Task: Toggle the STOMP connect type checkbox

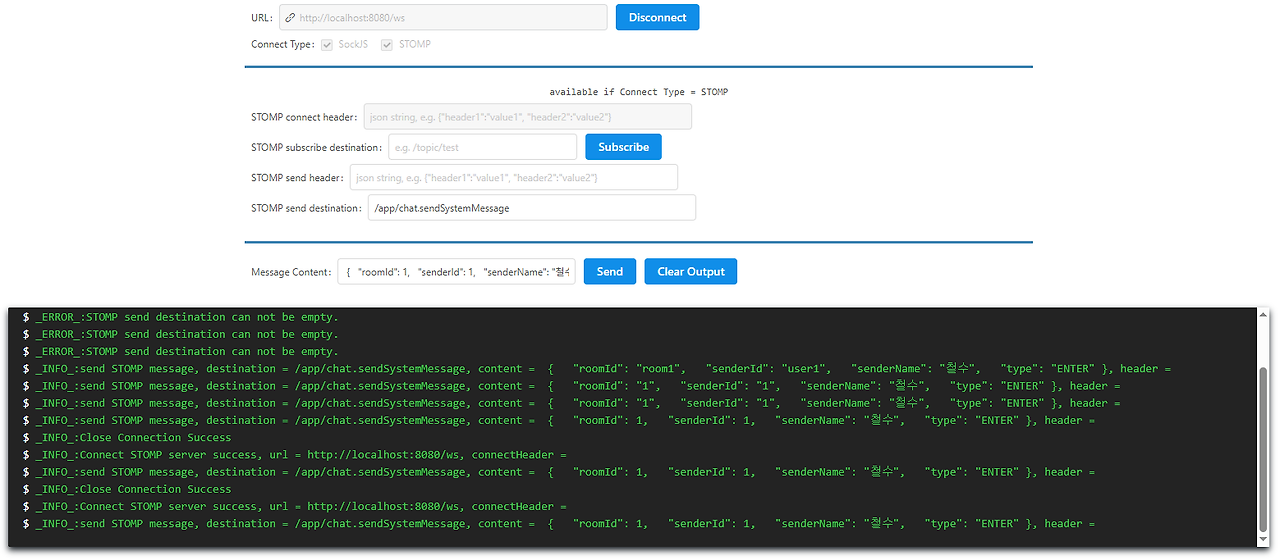Action: point(387,44)
